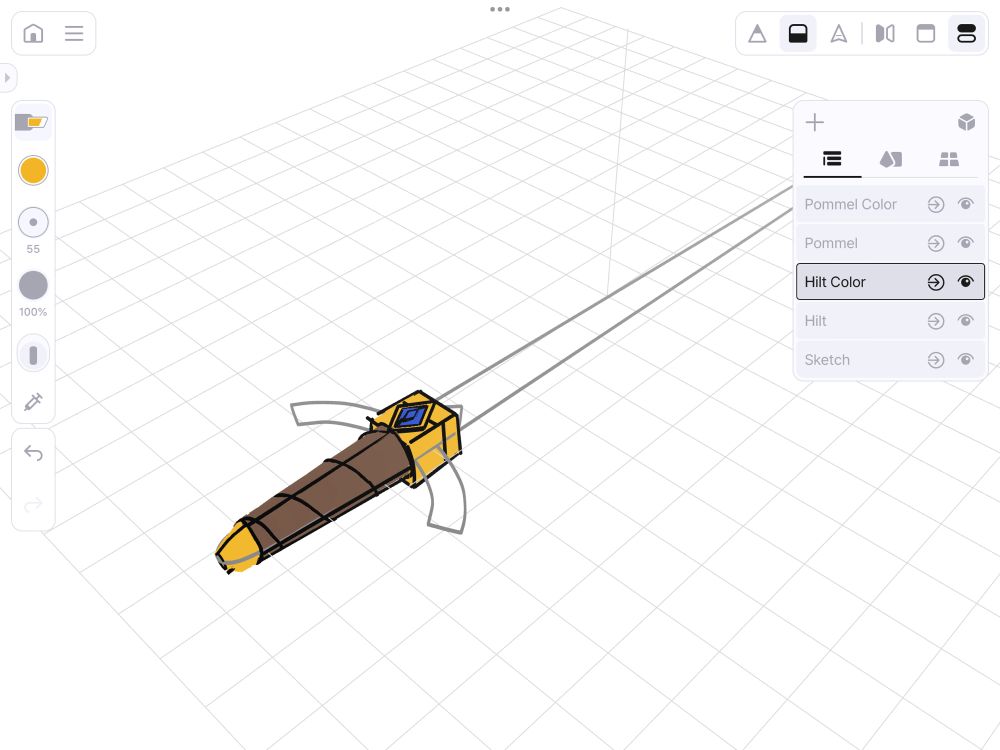Click the yellow pommel tip

pos(237,548)
